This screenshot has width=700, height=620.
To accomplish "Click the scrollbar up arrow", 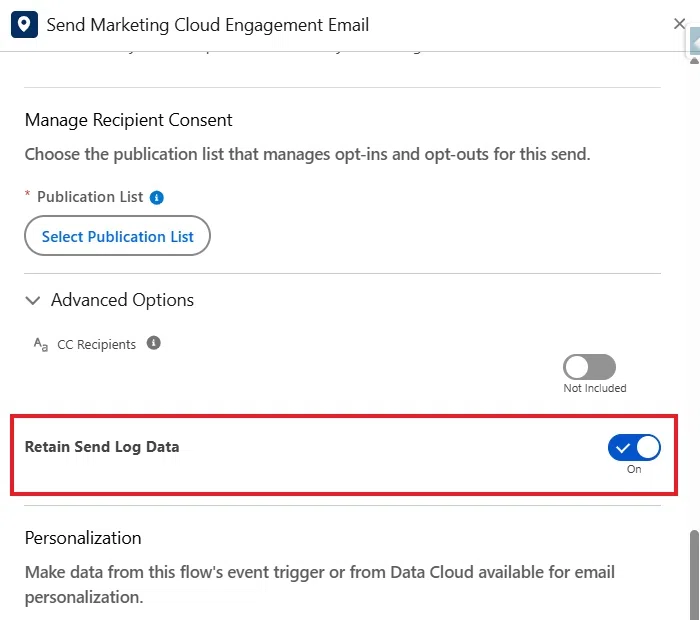I will point(694,61).
